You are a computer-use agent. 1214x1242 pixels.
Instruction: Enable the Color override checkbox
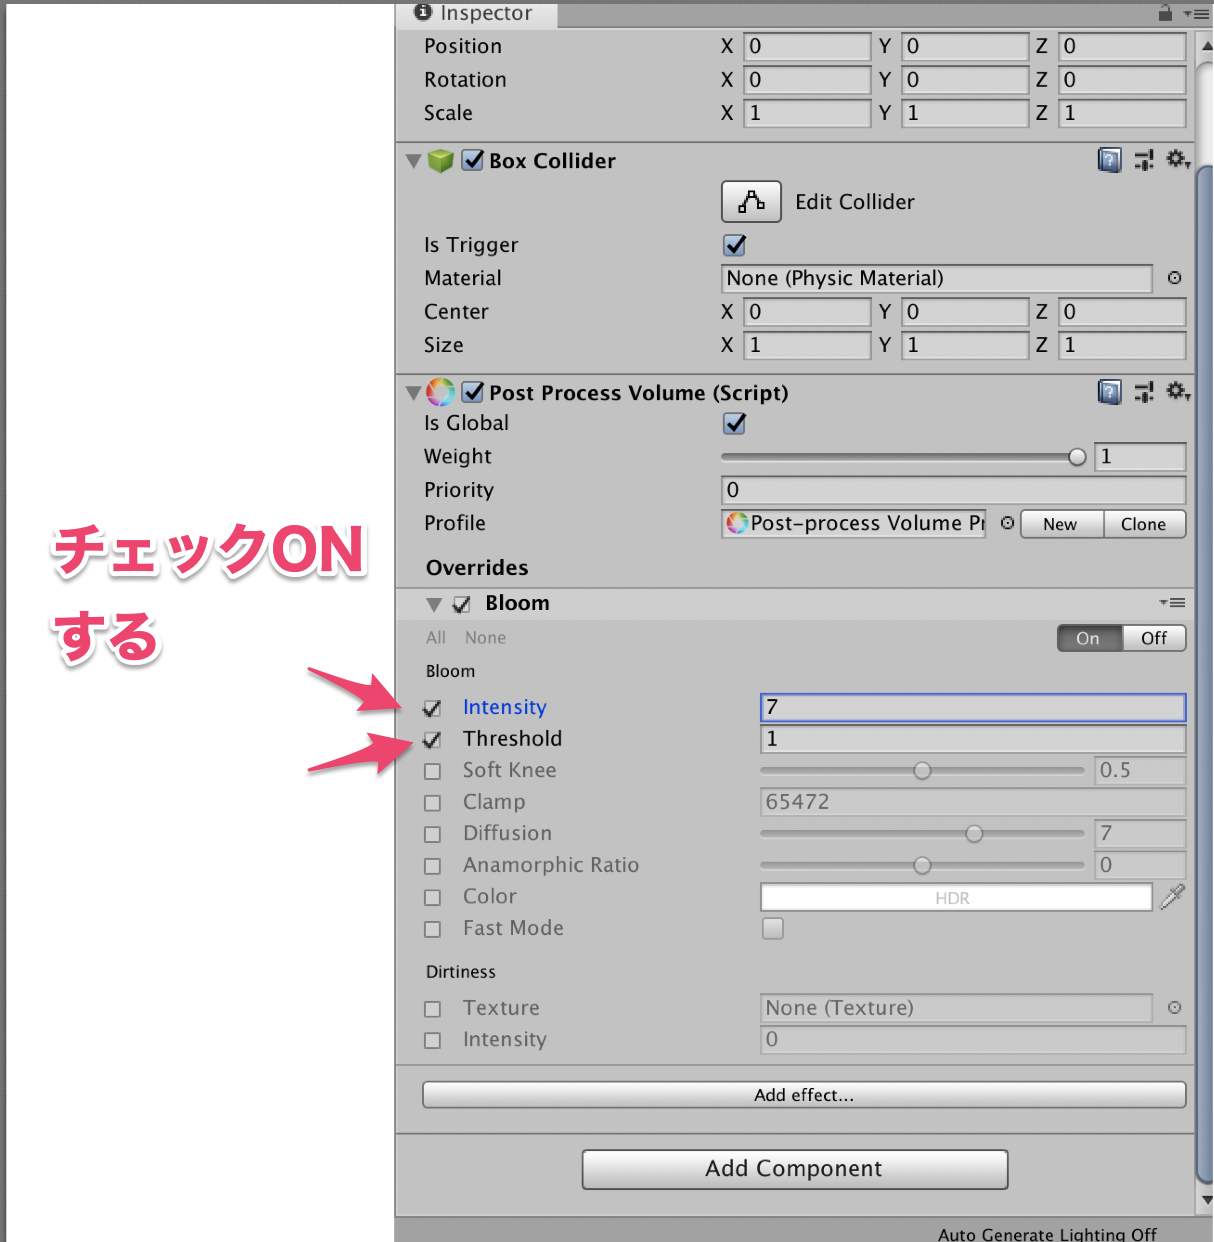(x=432, y=898)
